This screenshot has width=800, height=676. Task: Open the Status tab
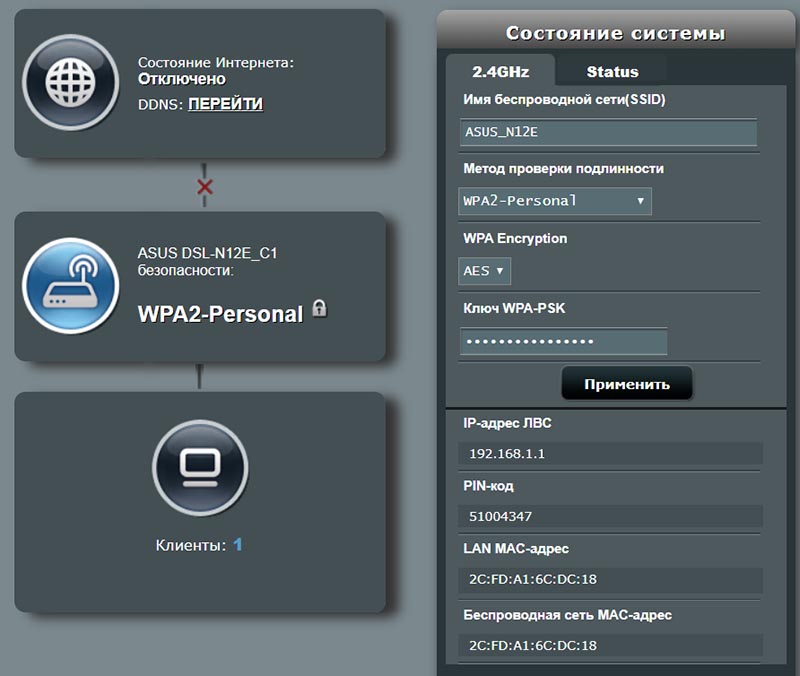click(612, 71)
